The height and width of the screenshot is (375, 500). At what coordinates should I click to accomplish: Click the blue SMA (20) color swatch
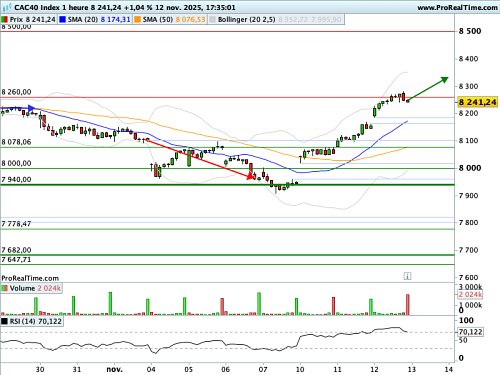62,20
